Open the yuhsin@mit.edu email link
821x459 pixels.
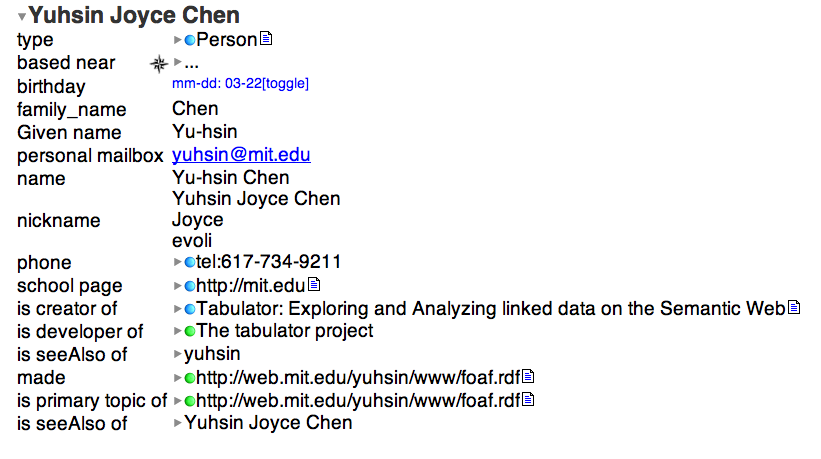241,155
